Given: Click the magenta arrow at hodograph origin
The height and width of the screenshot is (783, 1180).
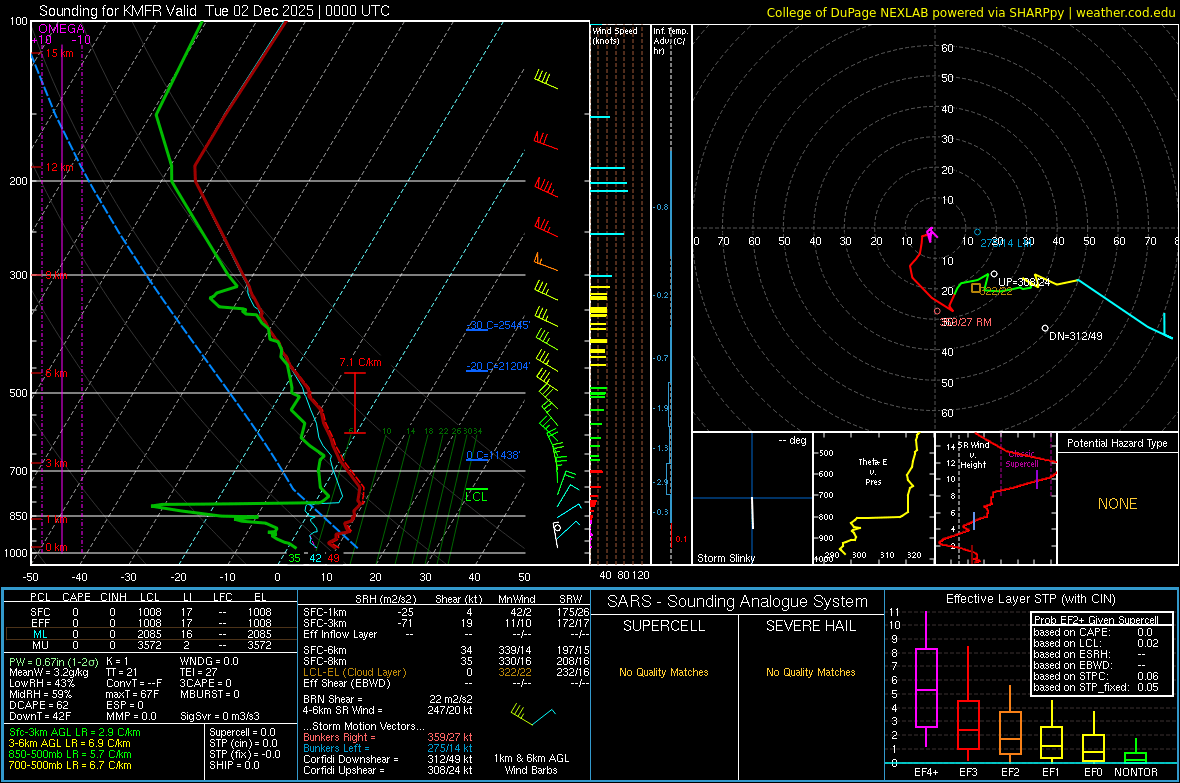Looking at the screenshot, I should (932, 234).
